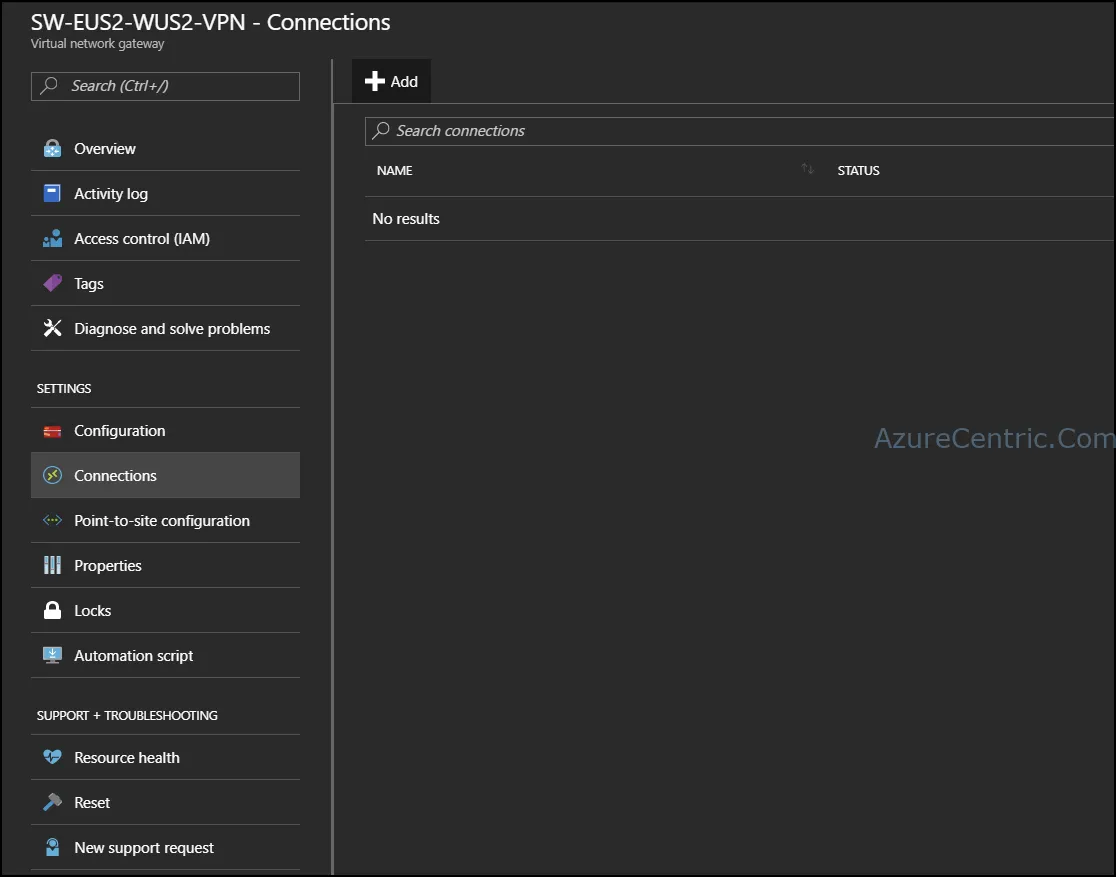This screenshot has height=877, width=1116.
Task: Click the Locks padlock icon
Action: pyautogui.click(x=52, y=610)
